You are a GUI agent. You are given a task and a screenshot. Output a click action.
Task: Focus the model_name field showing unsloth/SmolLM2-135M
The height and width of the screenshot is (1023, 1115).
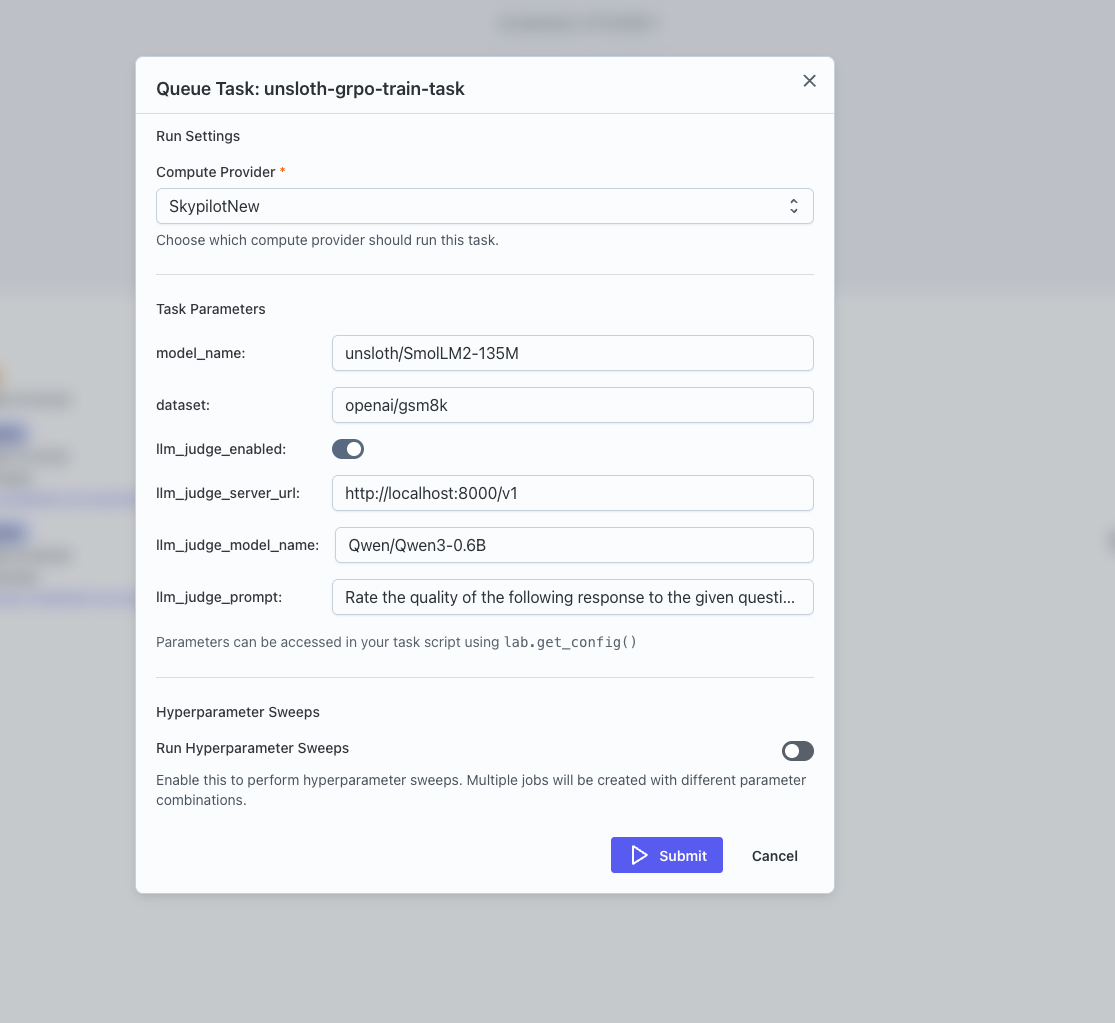(572, 353)
